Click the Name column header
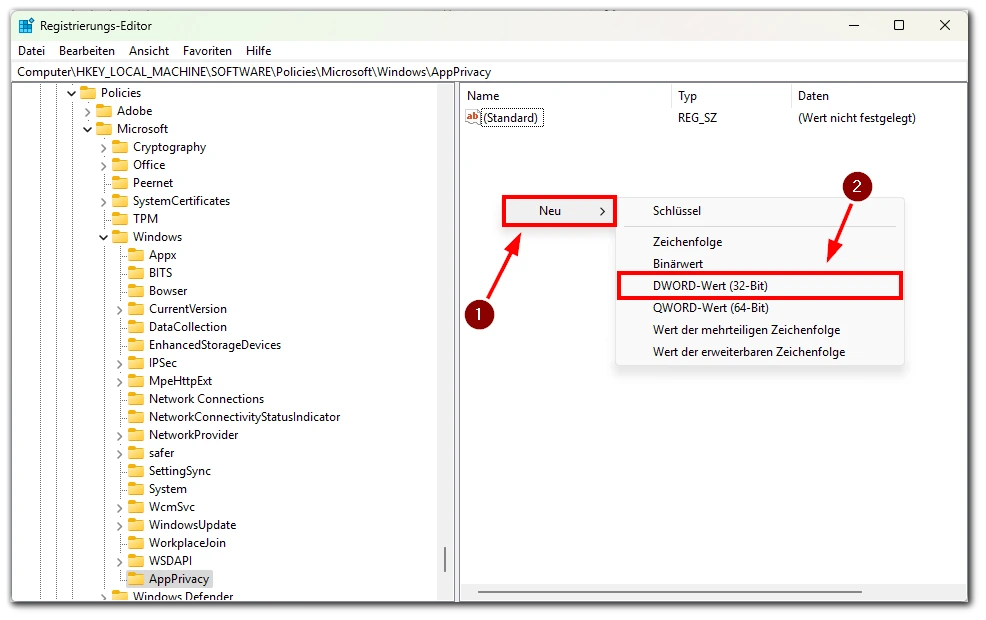This screenshot has width=986, height=620. tap(567, 96)
